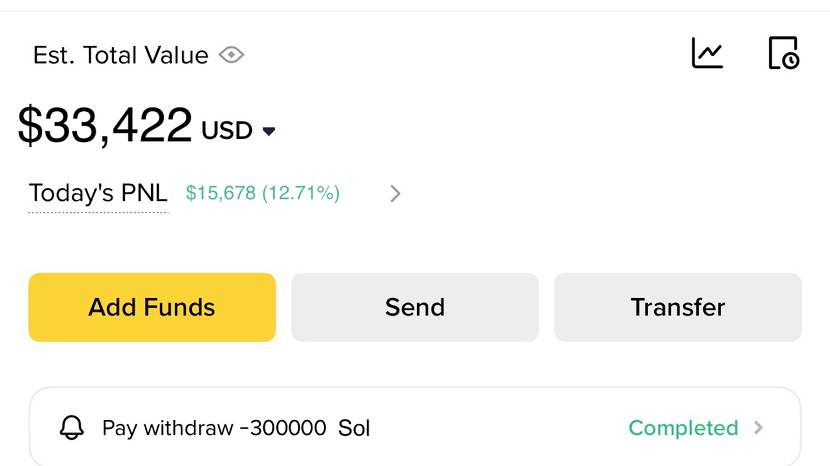This screenshot has width=830, height=466.
Task: Hide the estimated total value with eye icon
Action: [231, 55]
